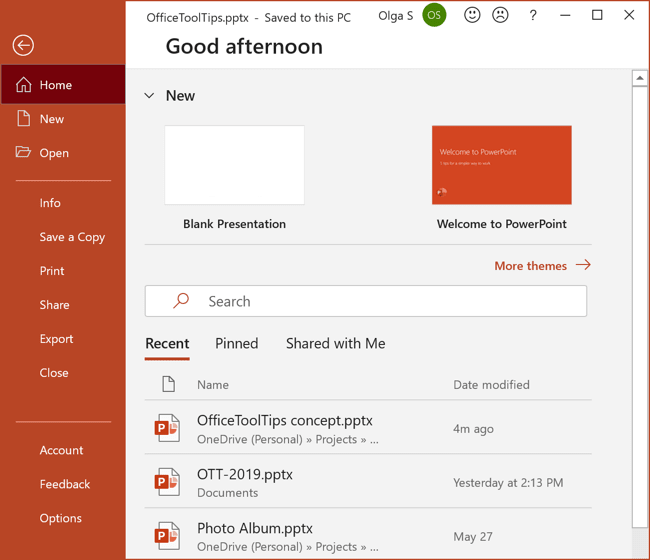Click PowerPoint file icon for OTT-2019.pptx
Image resolution: width=650 pixels, height=560 pixels.
[x=167, y=482]
